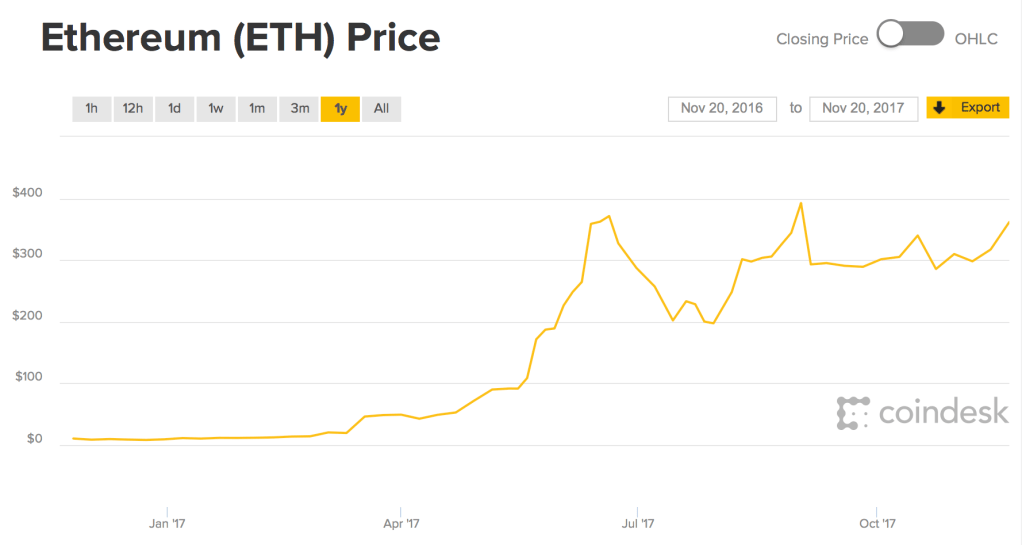Click the end date field Nov 20, 2017
Screen dimensions: 1022x545
(x=864, y=108)
